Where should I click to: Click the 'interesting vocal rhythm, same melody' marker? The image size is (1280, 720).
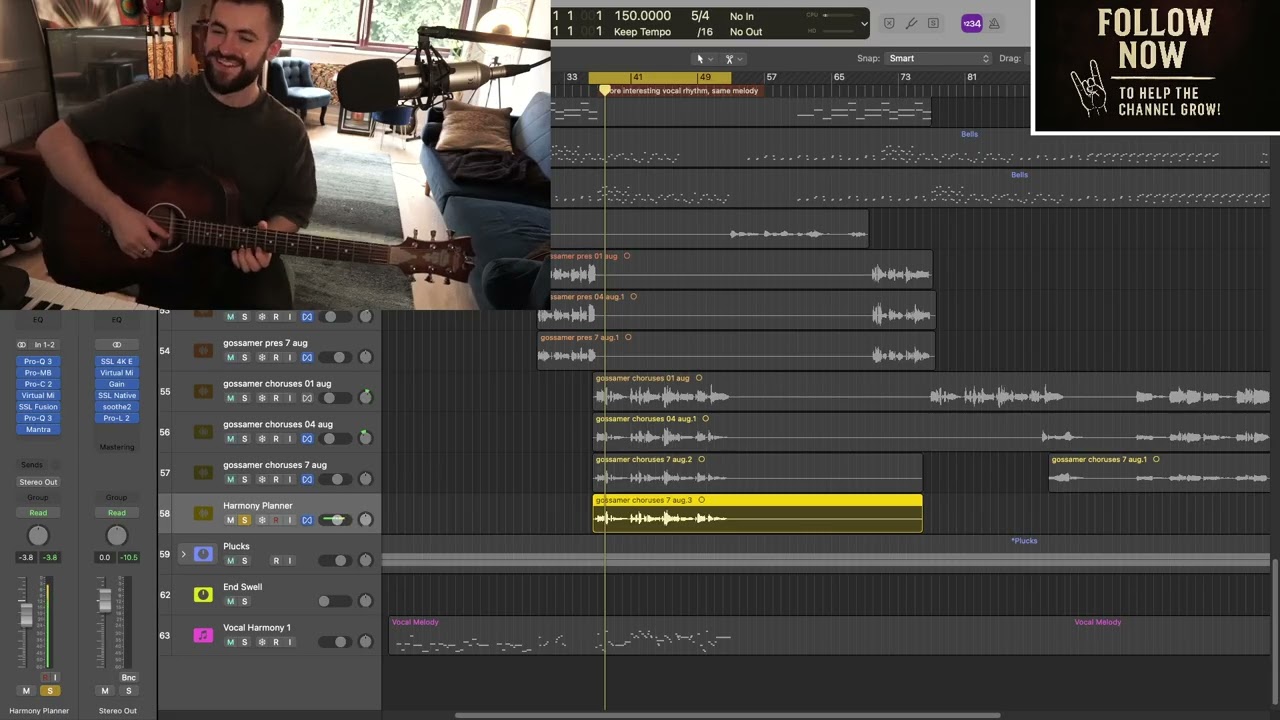click(x=684, y=91)
